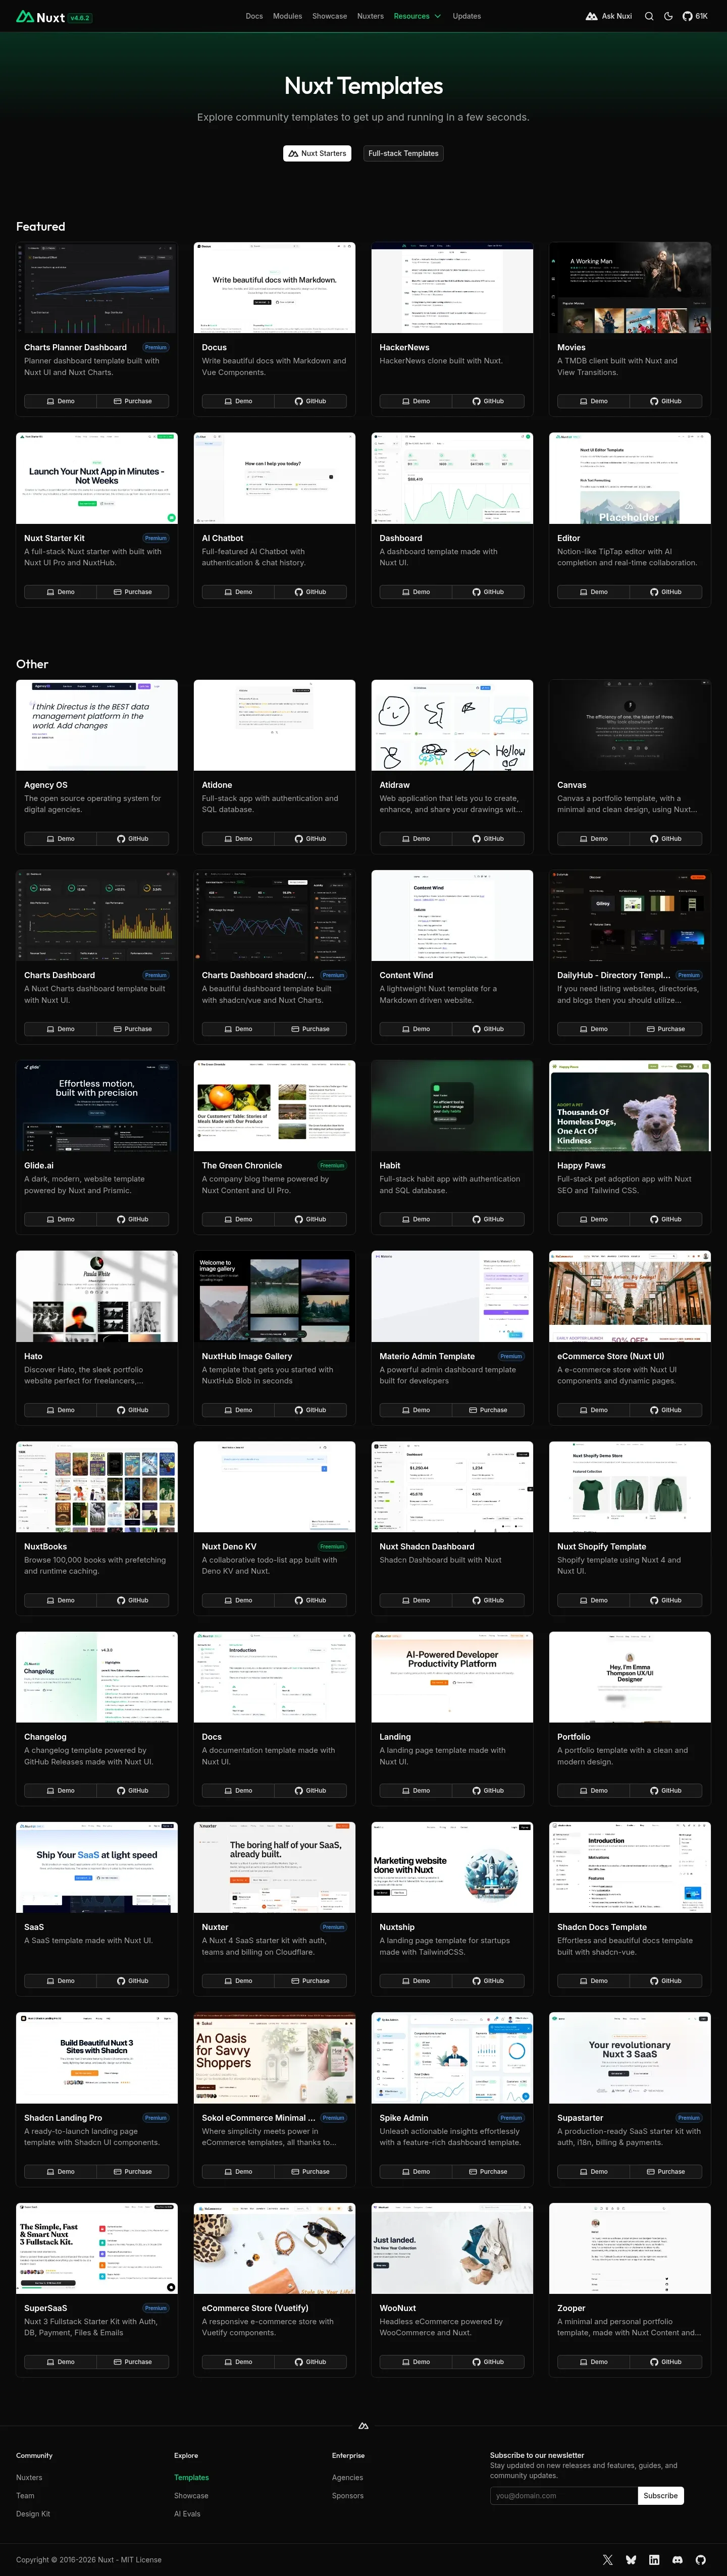Open GitHub button on AI Chatbot card
Screen dimensions: 727x2576
click(310, 592)
